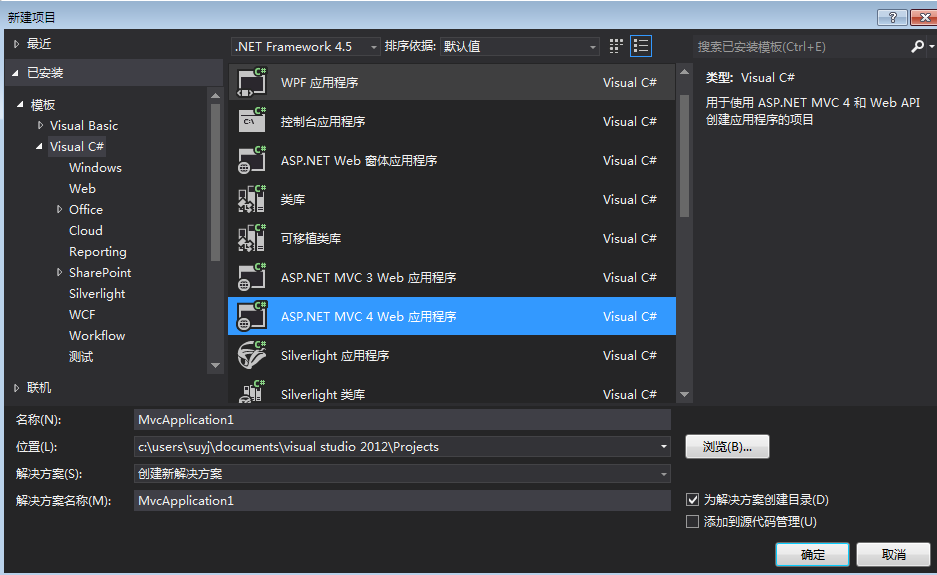Screen dimensions: 937x575
Task: Click template list scrollbar down arrow
Action: point(684,394)
